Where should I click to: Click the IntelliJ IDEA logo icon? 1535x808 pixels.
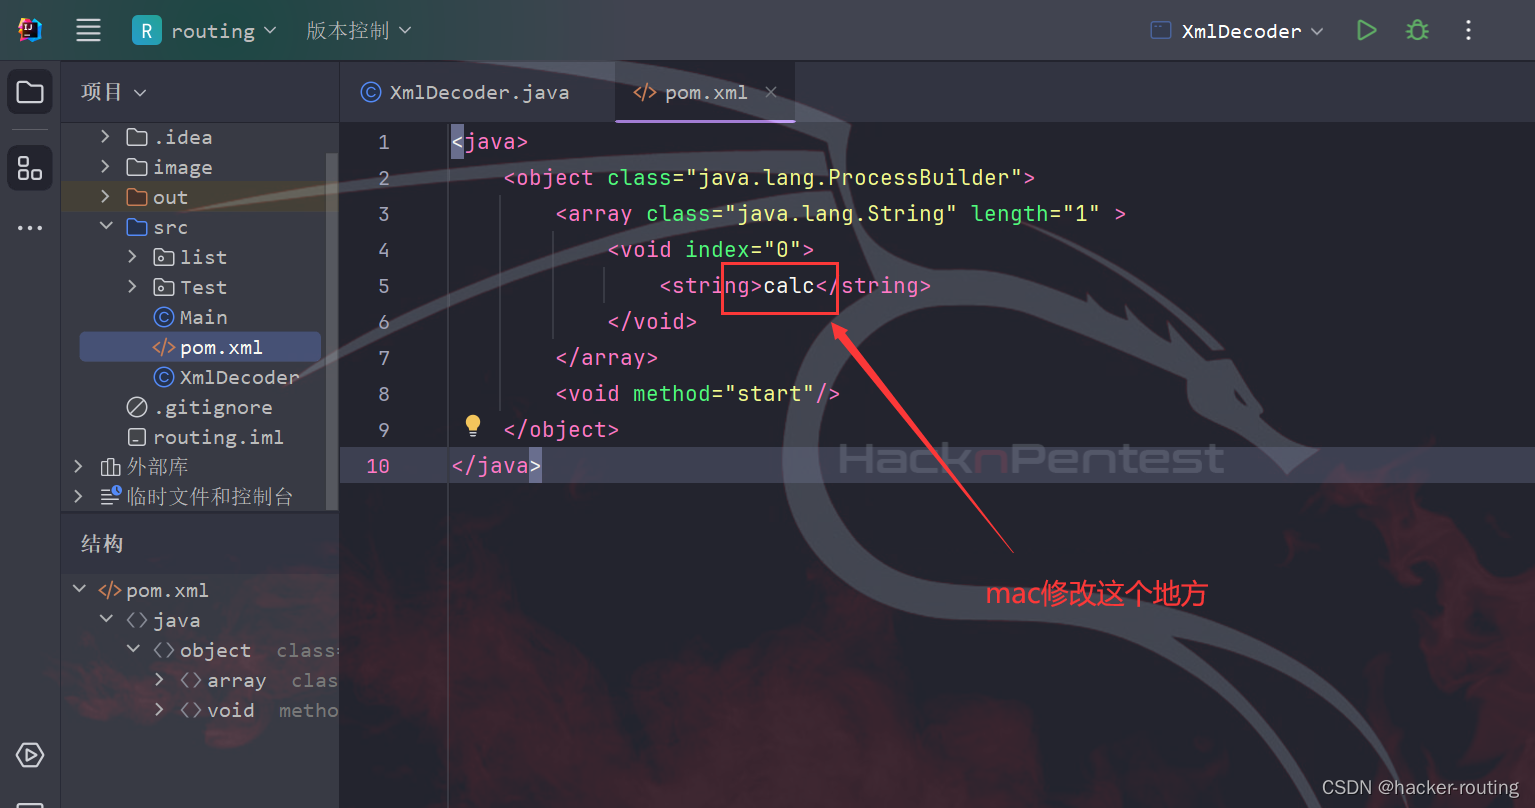(x=29, y=30)
